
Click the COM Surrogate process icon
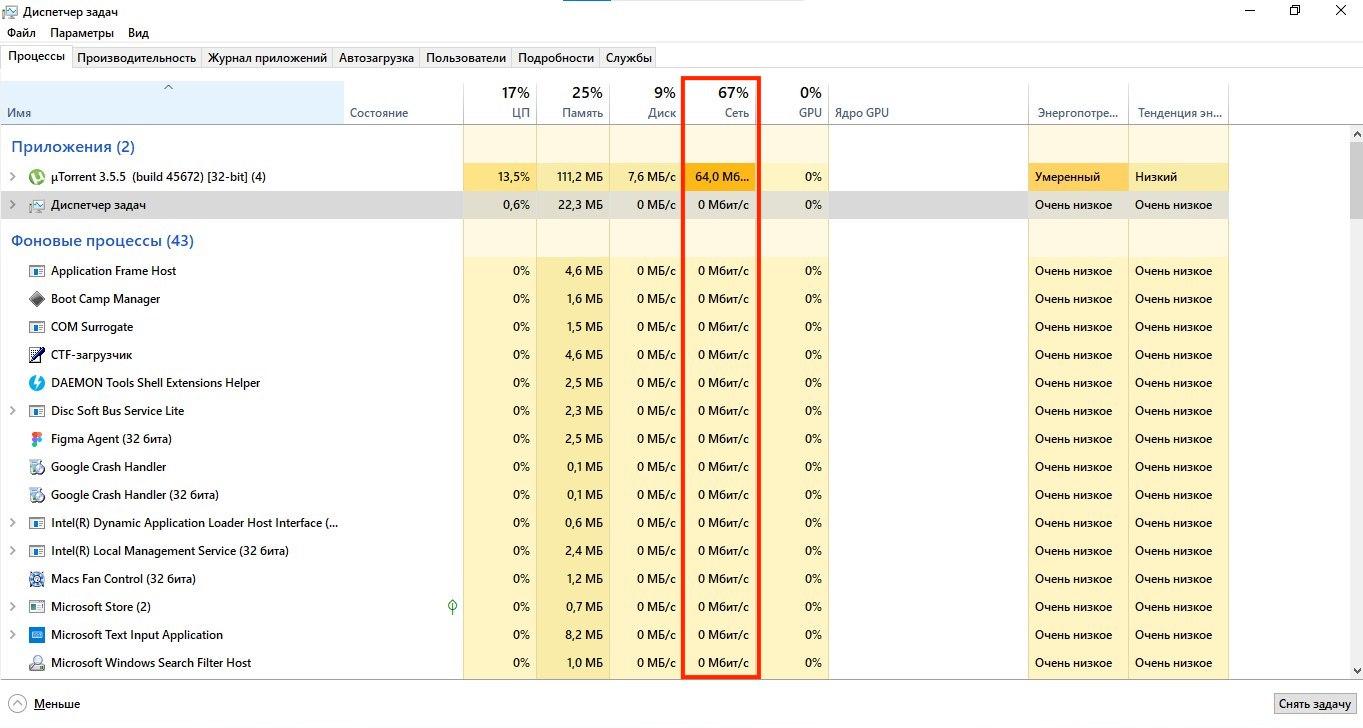point(37,327)
